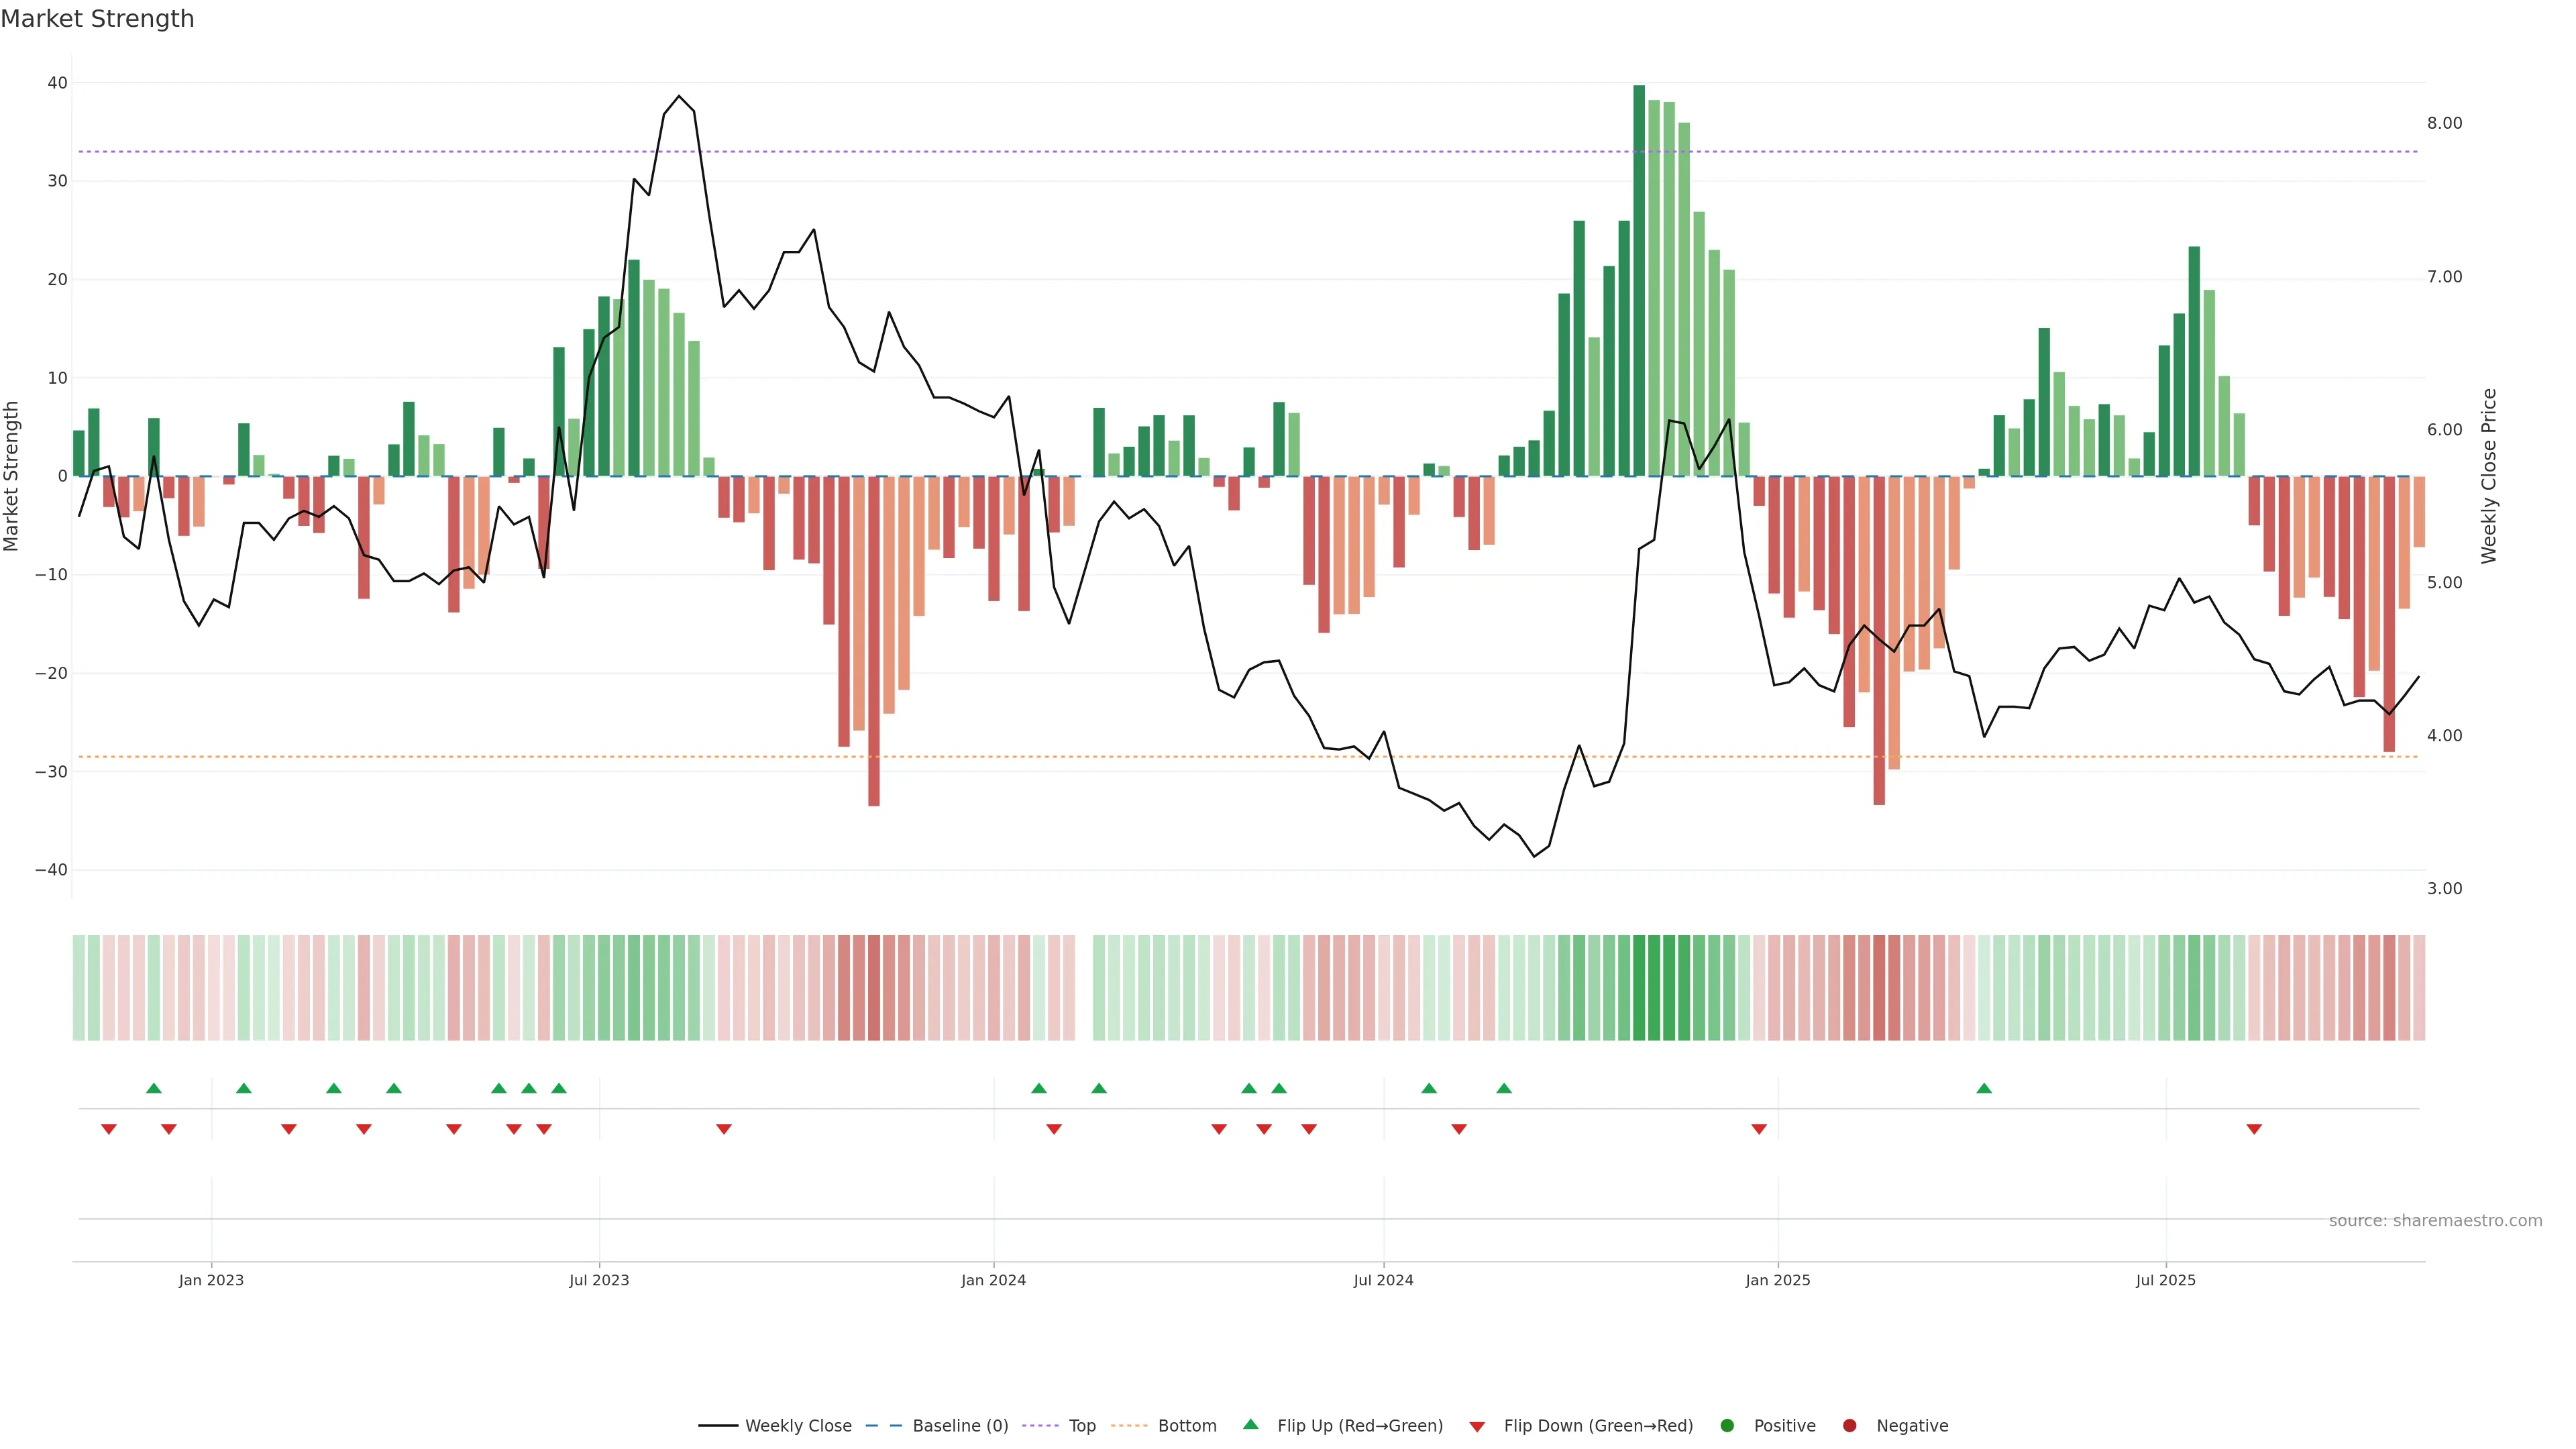Click the Market Strength chart title
The width and height of the screenshot is (2576, 1449).
(97, 19)
